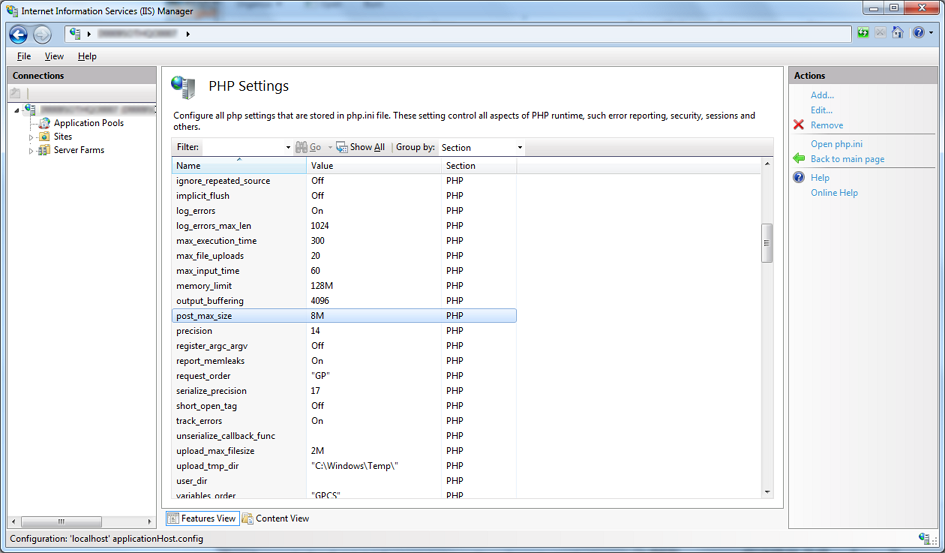Go back using the blue back arrow
The image size is (945, 553).
(x=18, y=35)
